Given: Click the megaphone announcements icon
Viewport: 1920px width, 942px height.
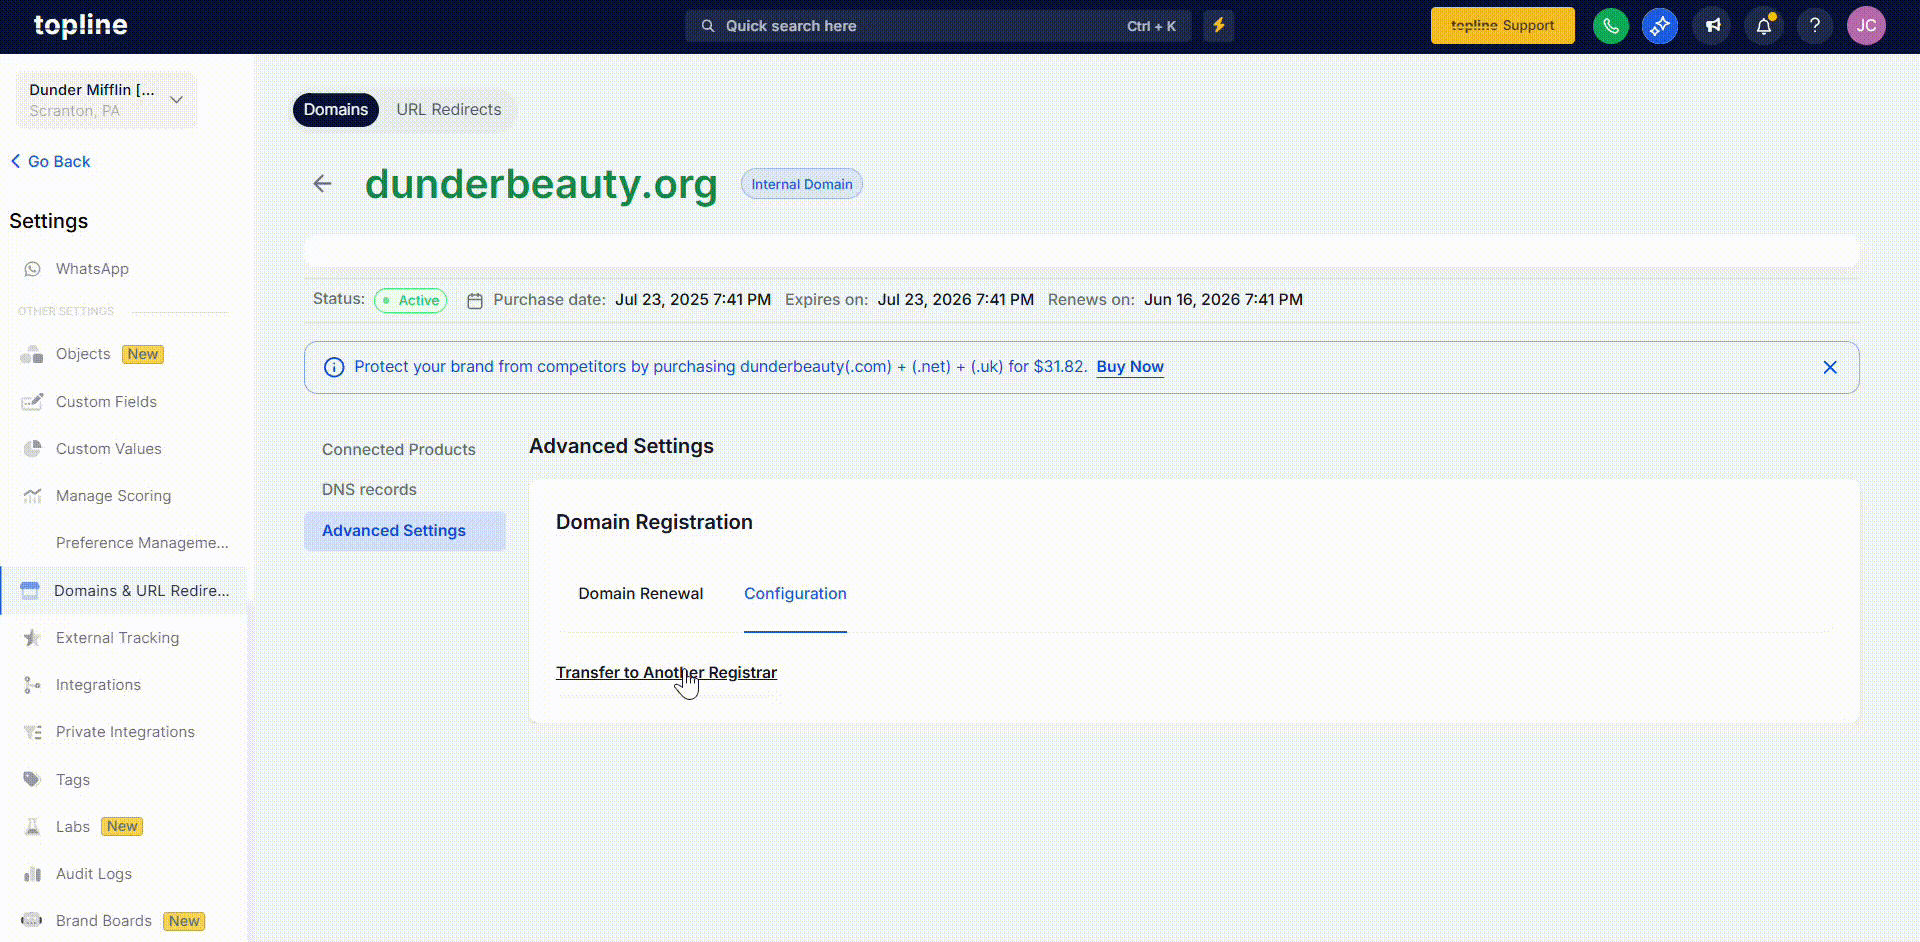Looking at the screenshot, I should click(x=1712, y=26).
